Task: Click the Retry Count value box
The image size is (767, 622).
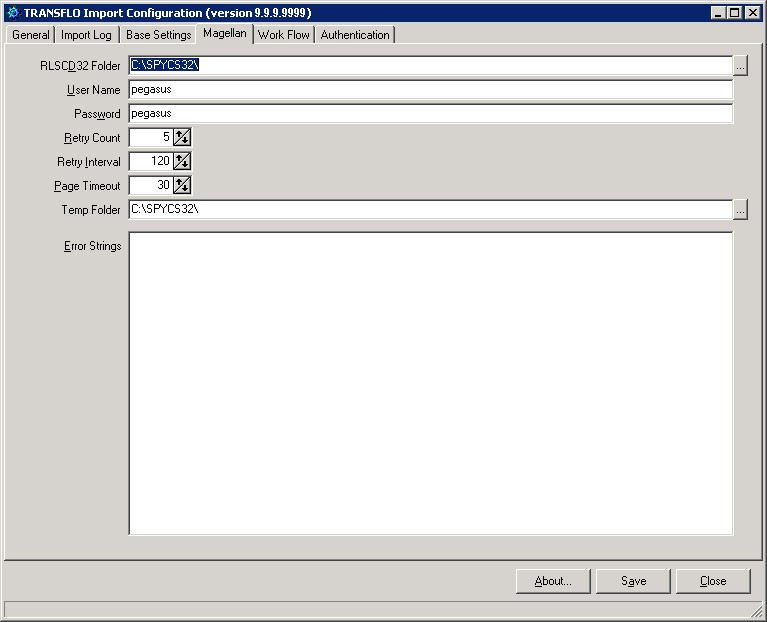Action: click(x=151, y=137)
